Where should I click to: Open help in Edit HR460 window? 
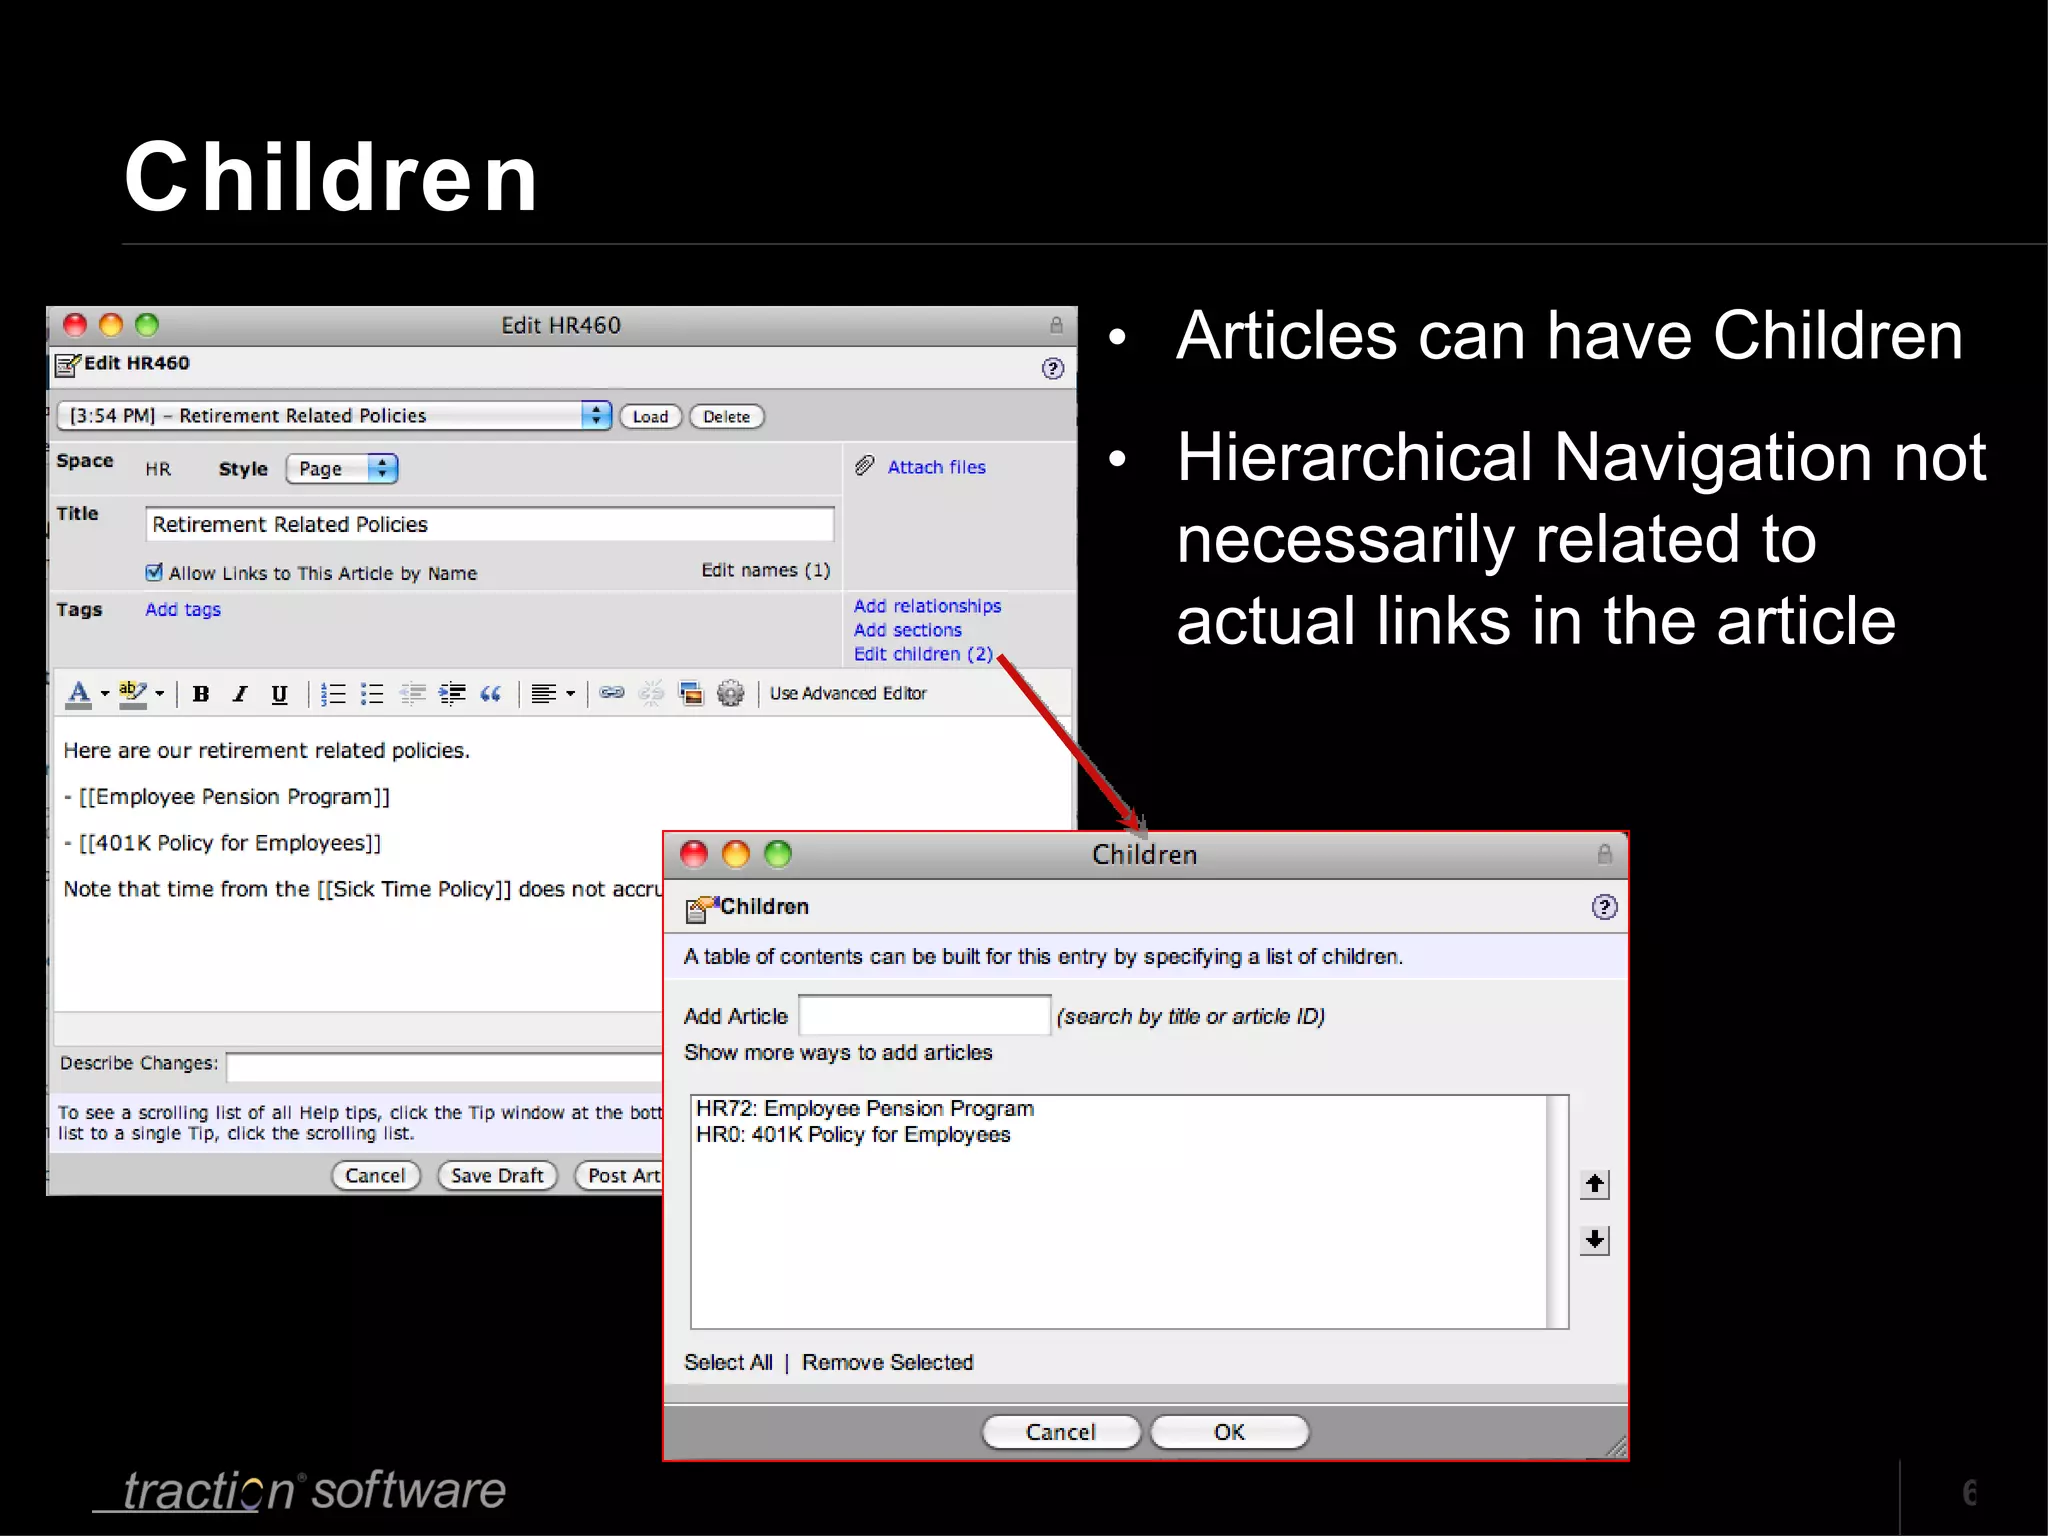(1052, 368)
